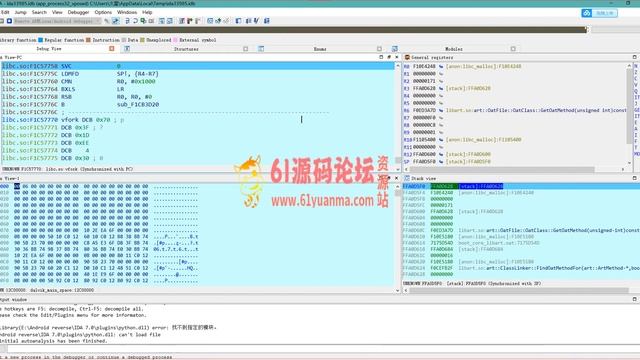Focus the command input field below Output window
This screenshot has height=360, width=640.
[x=323, y=349]
